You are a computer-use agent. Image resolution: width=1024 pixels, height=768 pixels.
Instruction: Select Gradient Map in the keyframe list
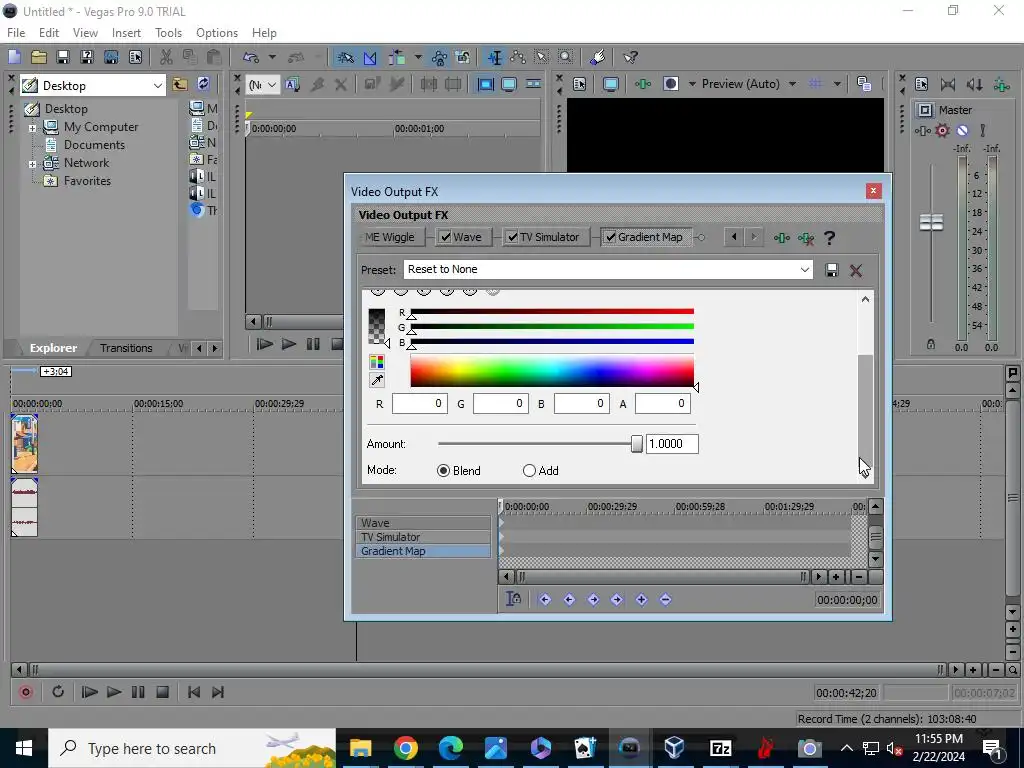point(423,551)
